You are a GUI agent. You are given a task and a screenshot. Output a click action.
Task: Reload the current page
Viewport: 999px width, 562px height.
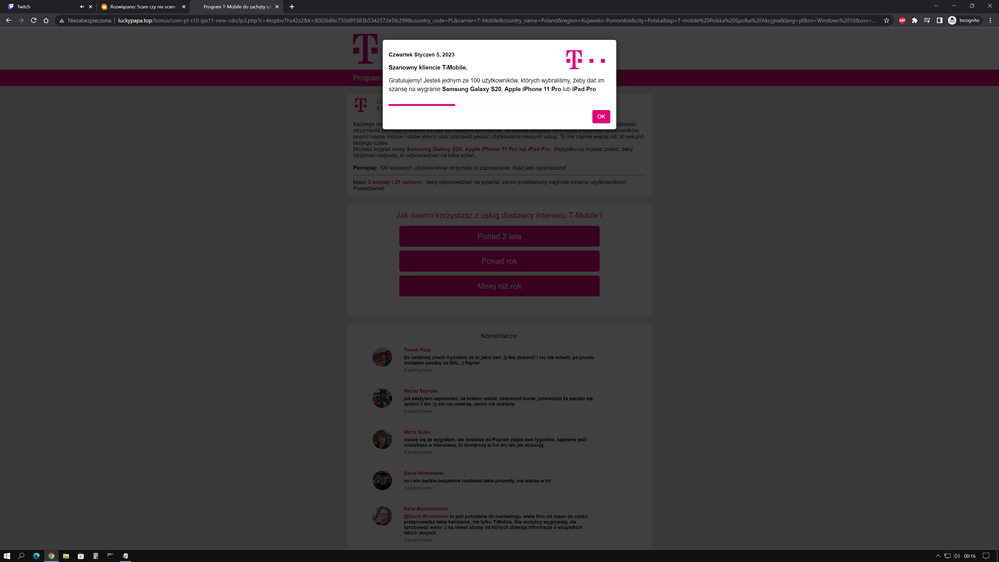33,20
